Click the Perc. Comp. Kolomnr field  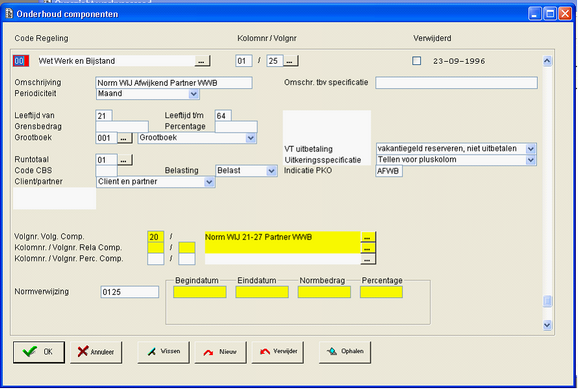point(156,259)
